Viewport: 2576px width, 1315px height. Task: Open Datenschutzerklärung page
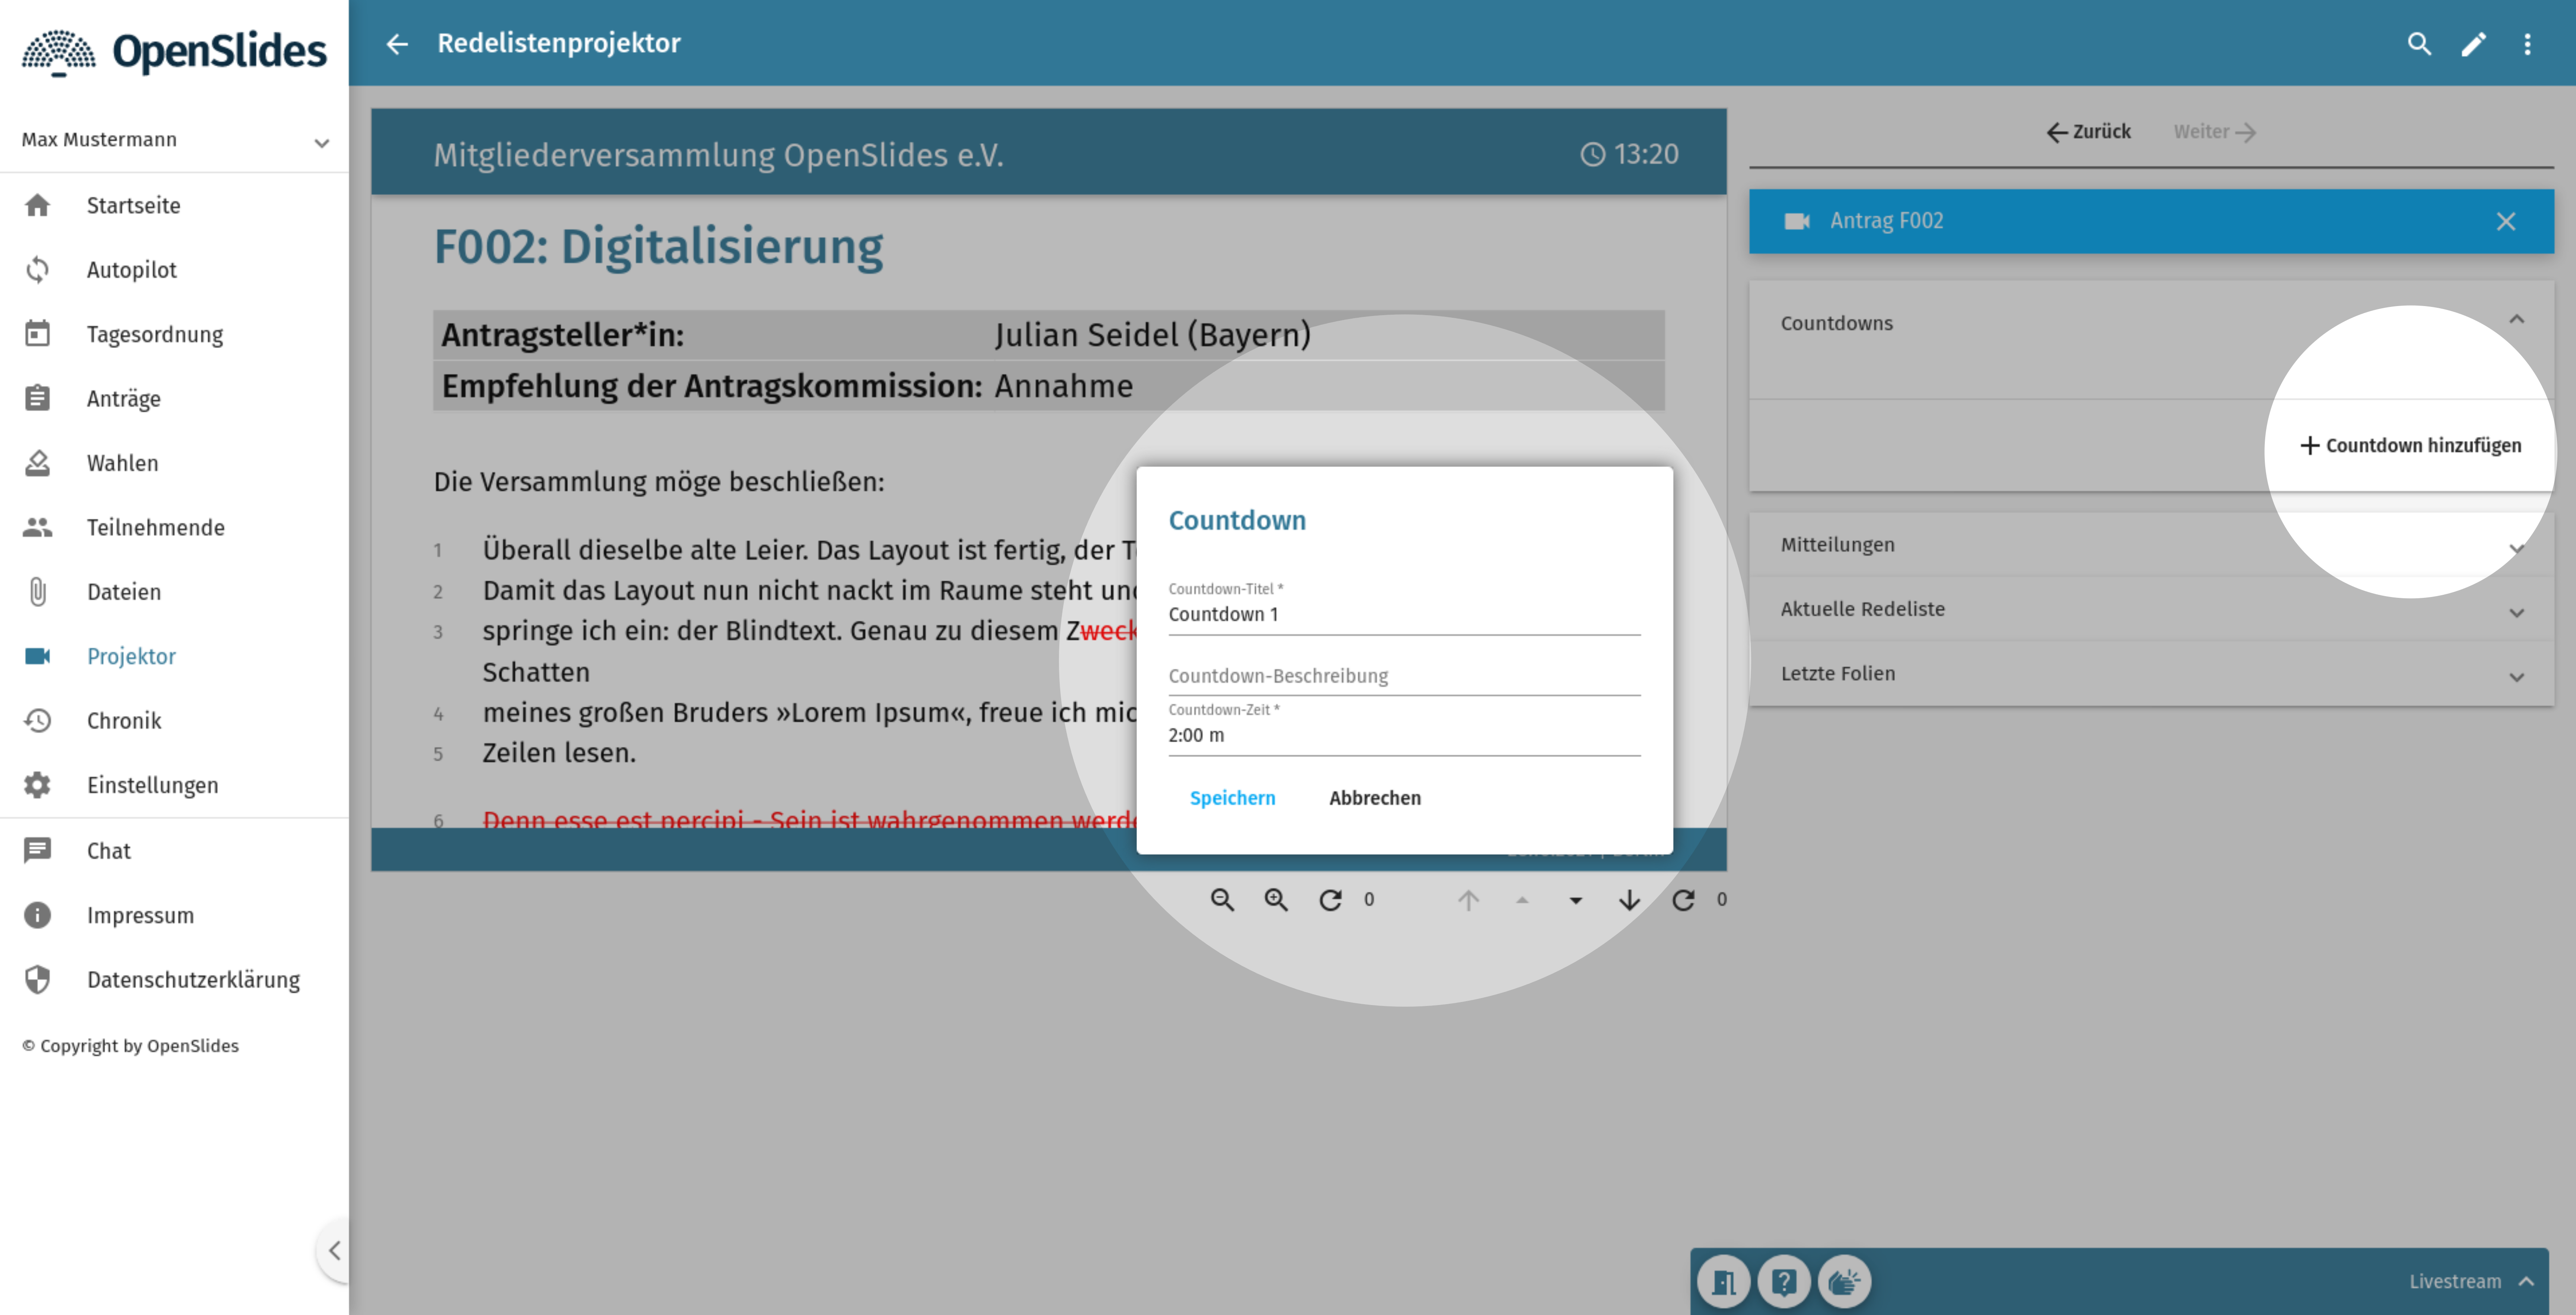(x=174, y=980)
